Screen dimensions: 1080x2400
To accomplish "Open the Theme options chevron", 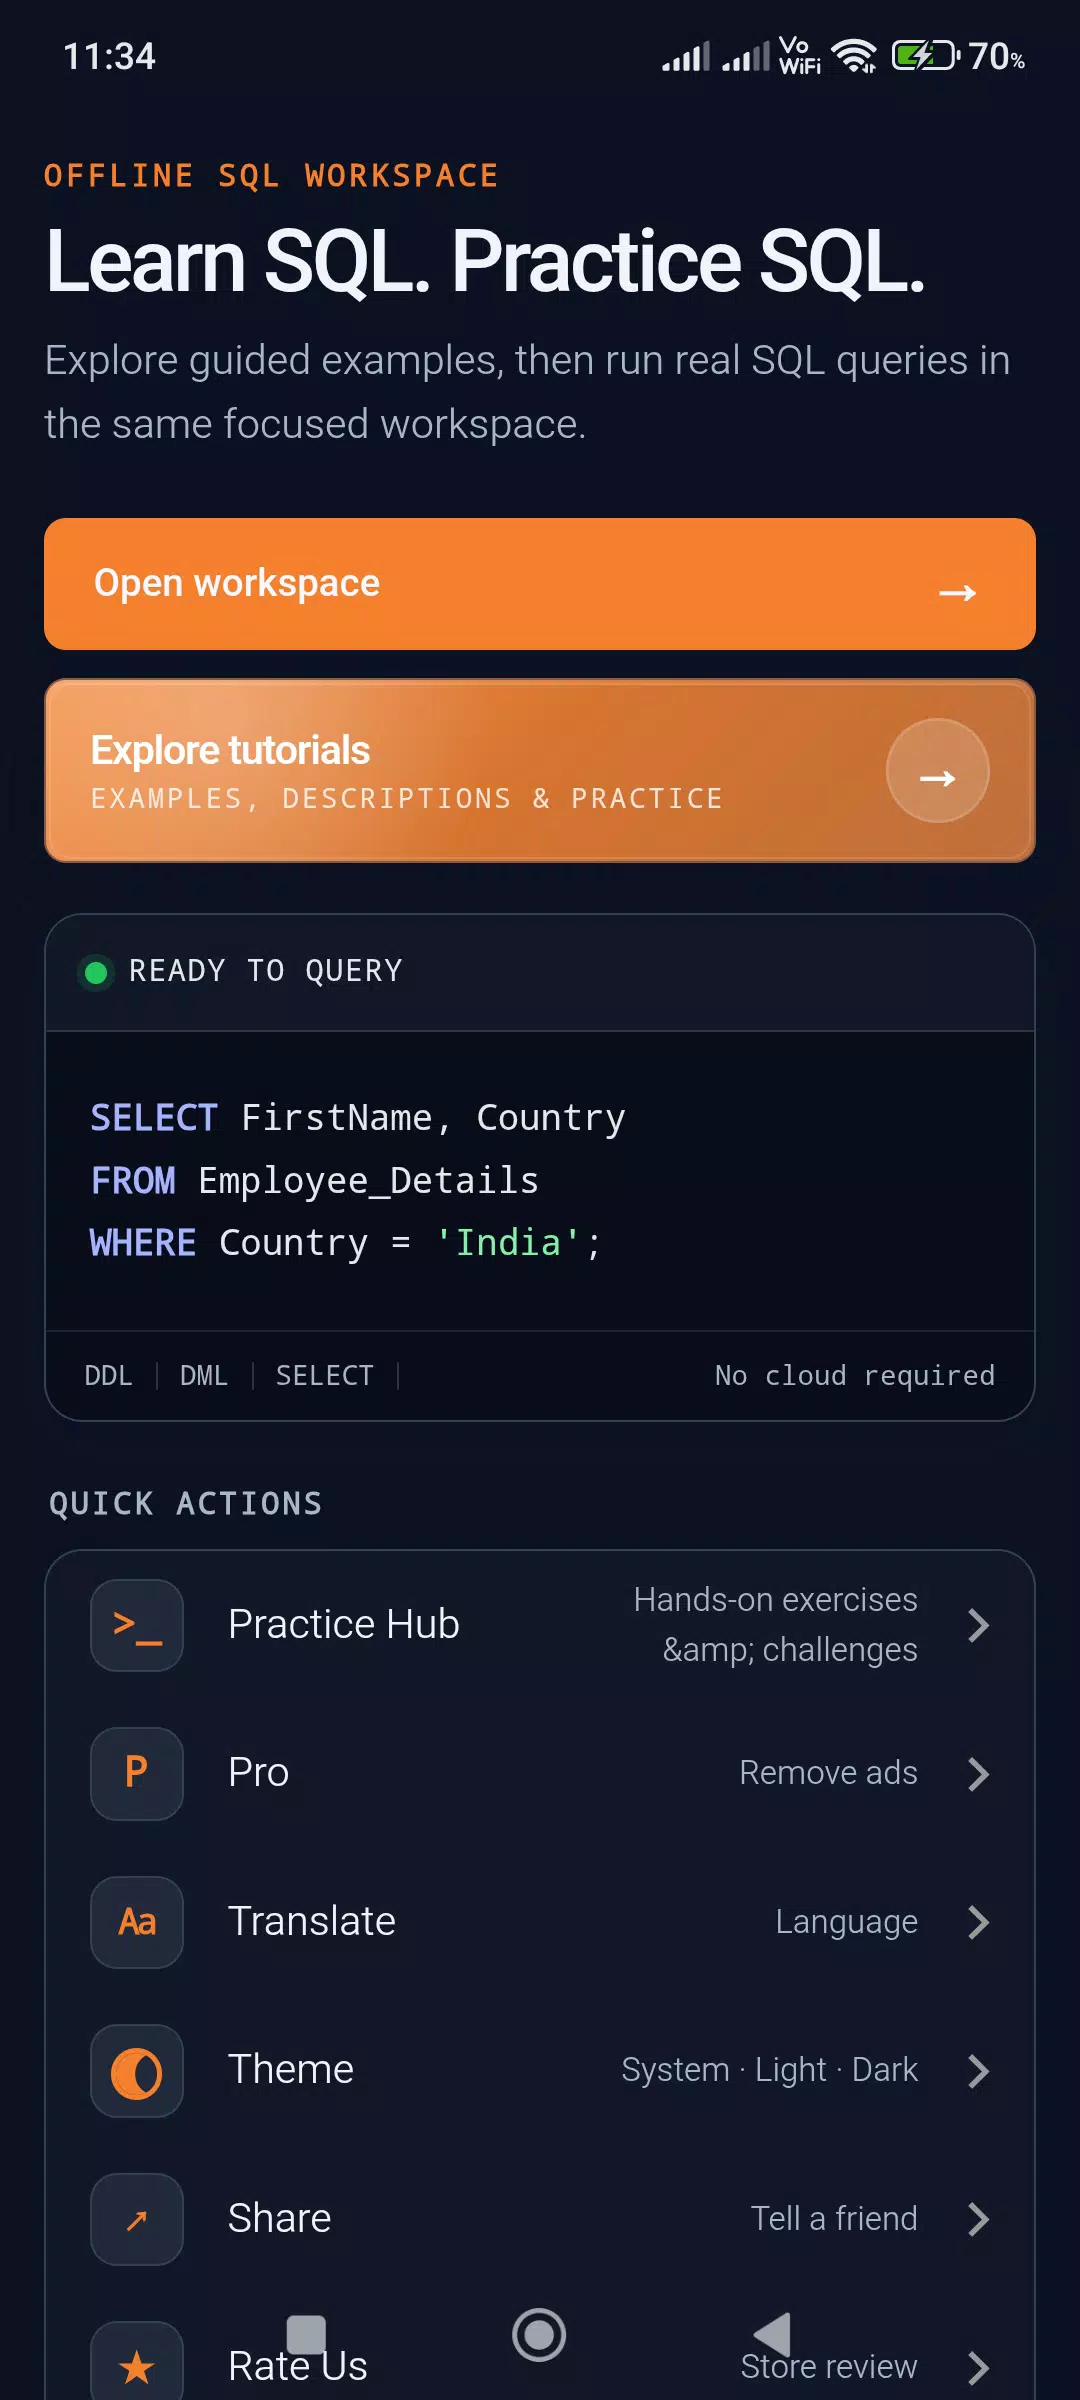I will coord(979,2071).
